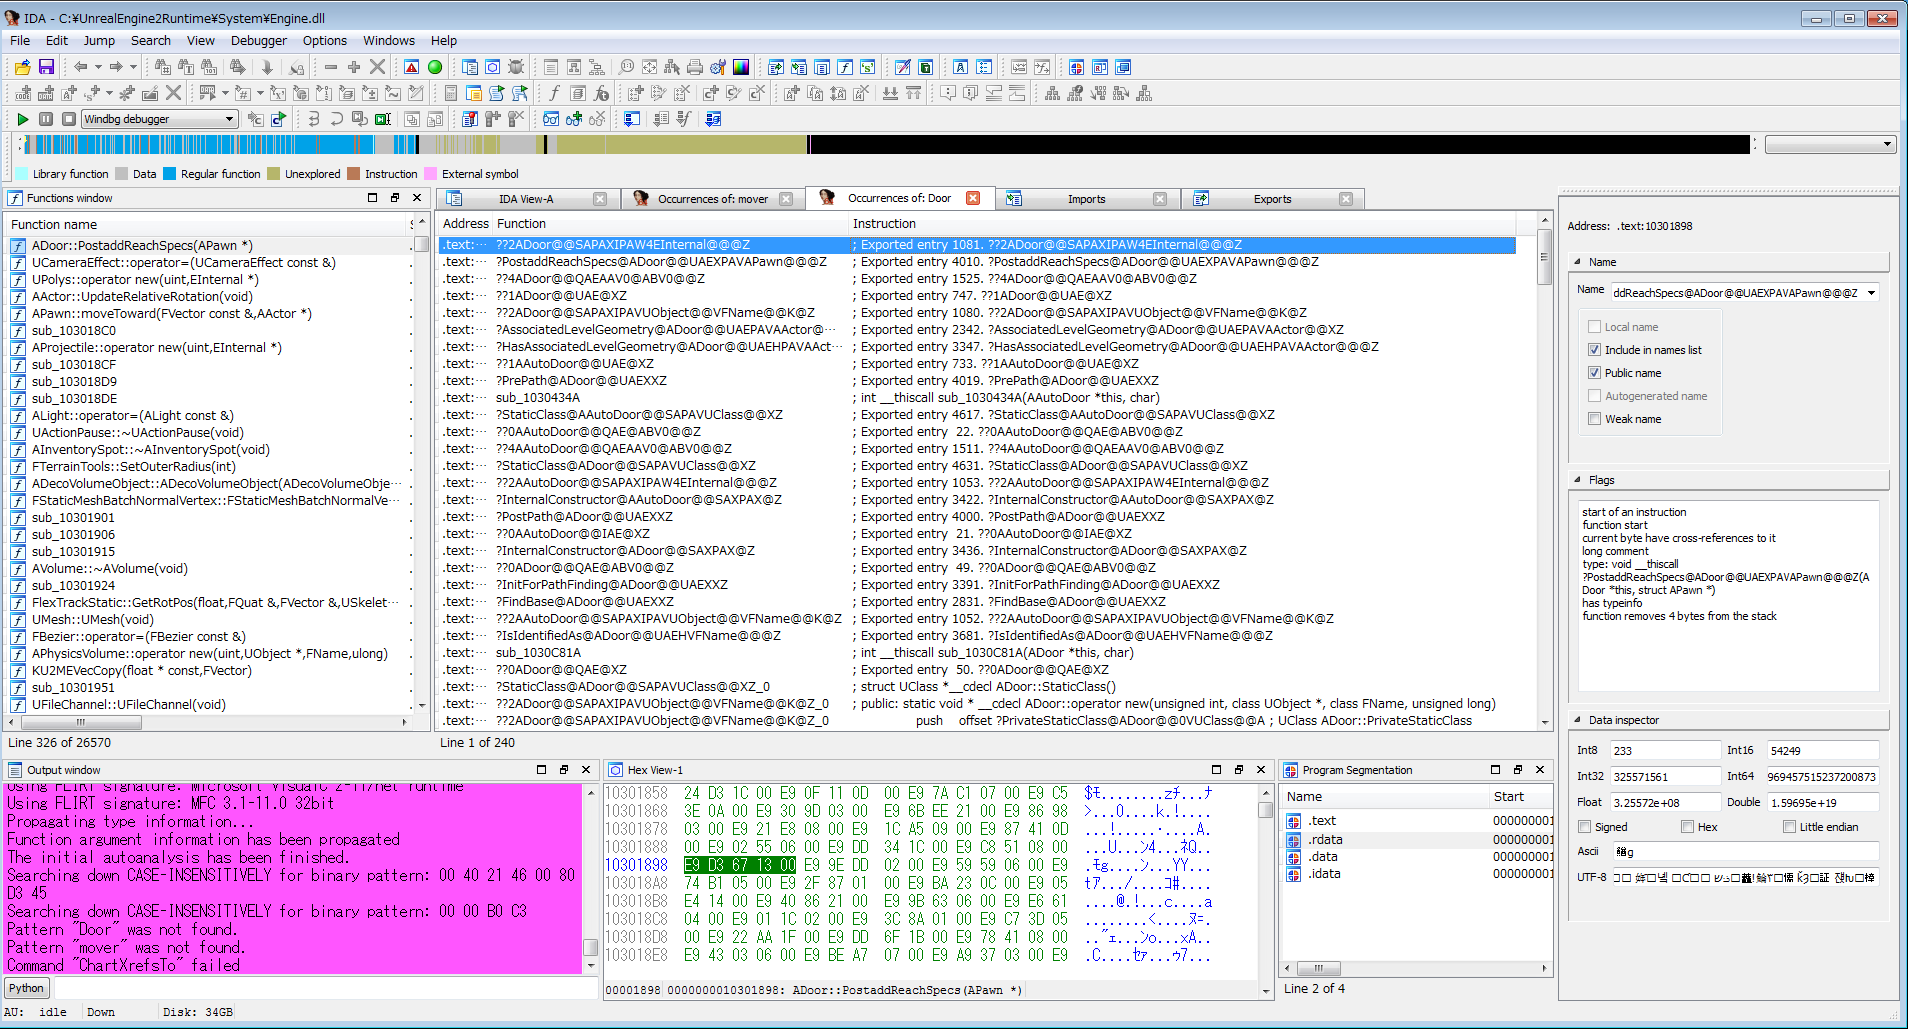
Task: Collapse the Name section
Action: coord(1578,262)
